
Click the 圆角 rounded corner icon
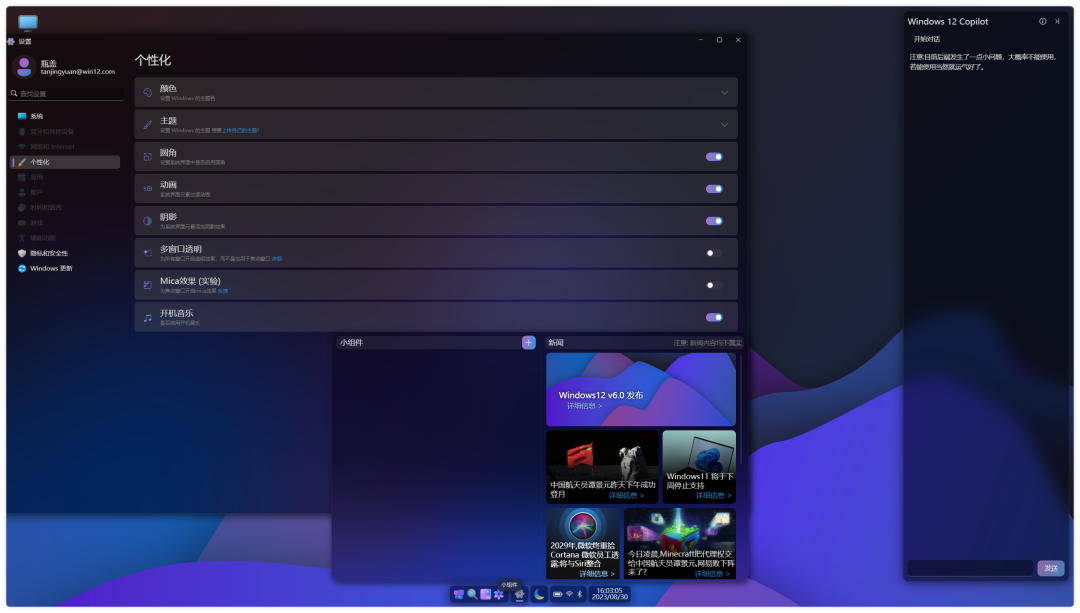pyautogui.click(x=147, y=157)
